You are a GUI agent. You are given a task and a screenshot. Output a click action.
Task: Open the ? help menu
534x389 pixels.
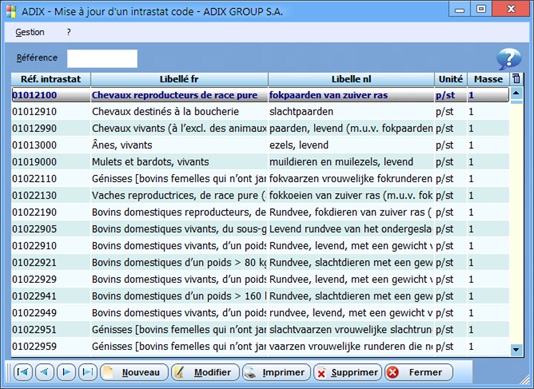point(68,32)
